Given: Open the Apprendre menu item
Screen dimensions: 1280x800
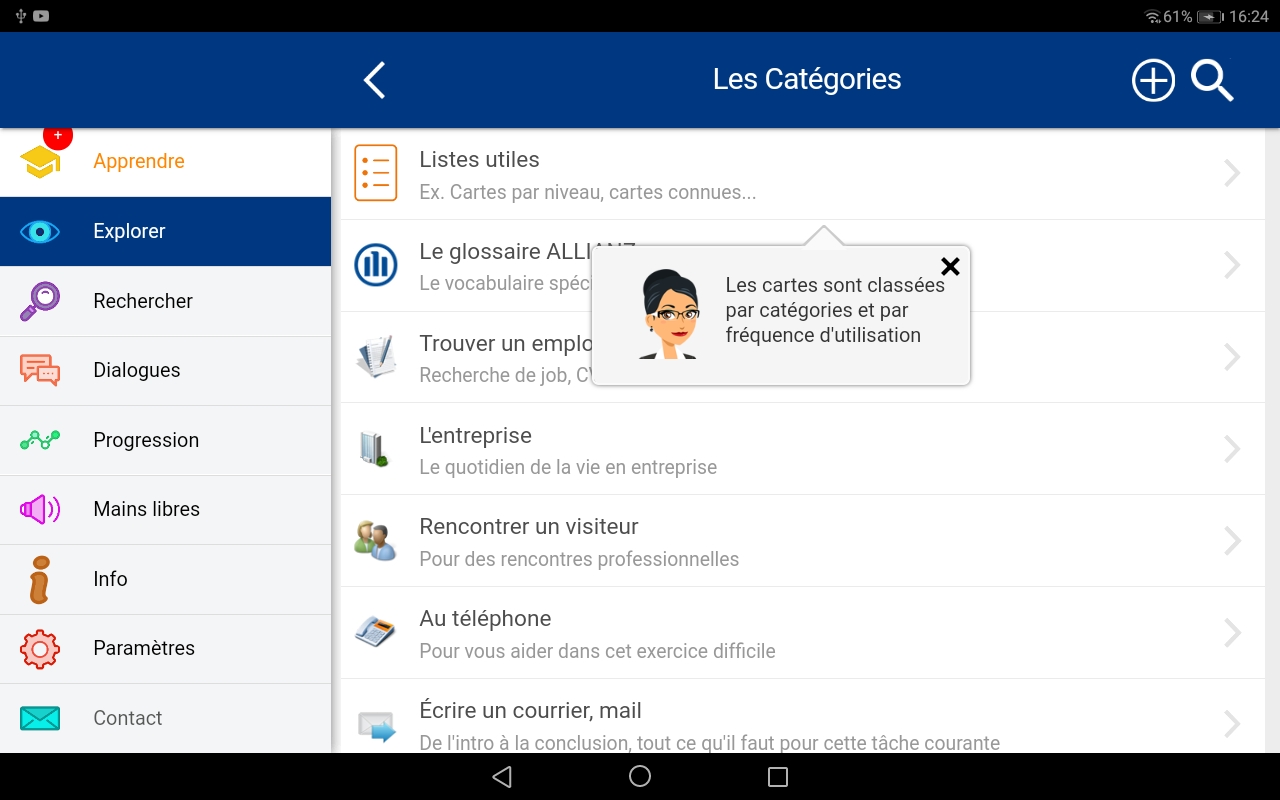Looking at the screenshot, I should pos(165,162).
